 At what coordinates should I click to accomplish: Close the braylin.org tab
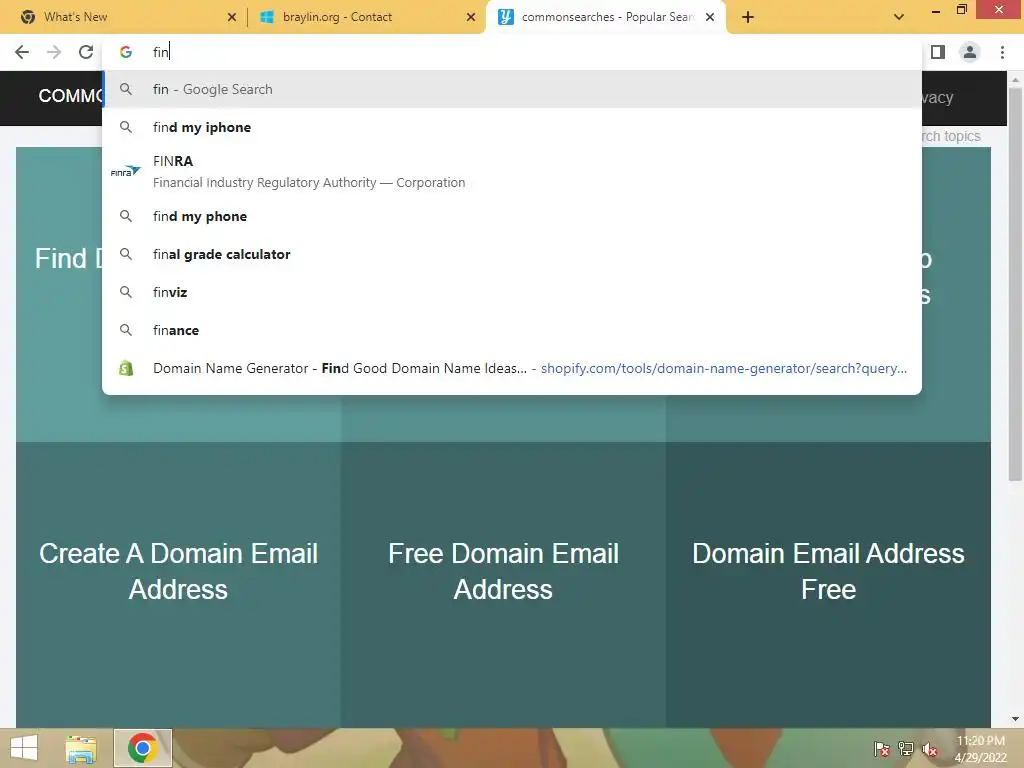[471, 17]
